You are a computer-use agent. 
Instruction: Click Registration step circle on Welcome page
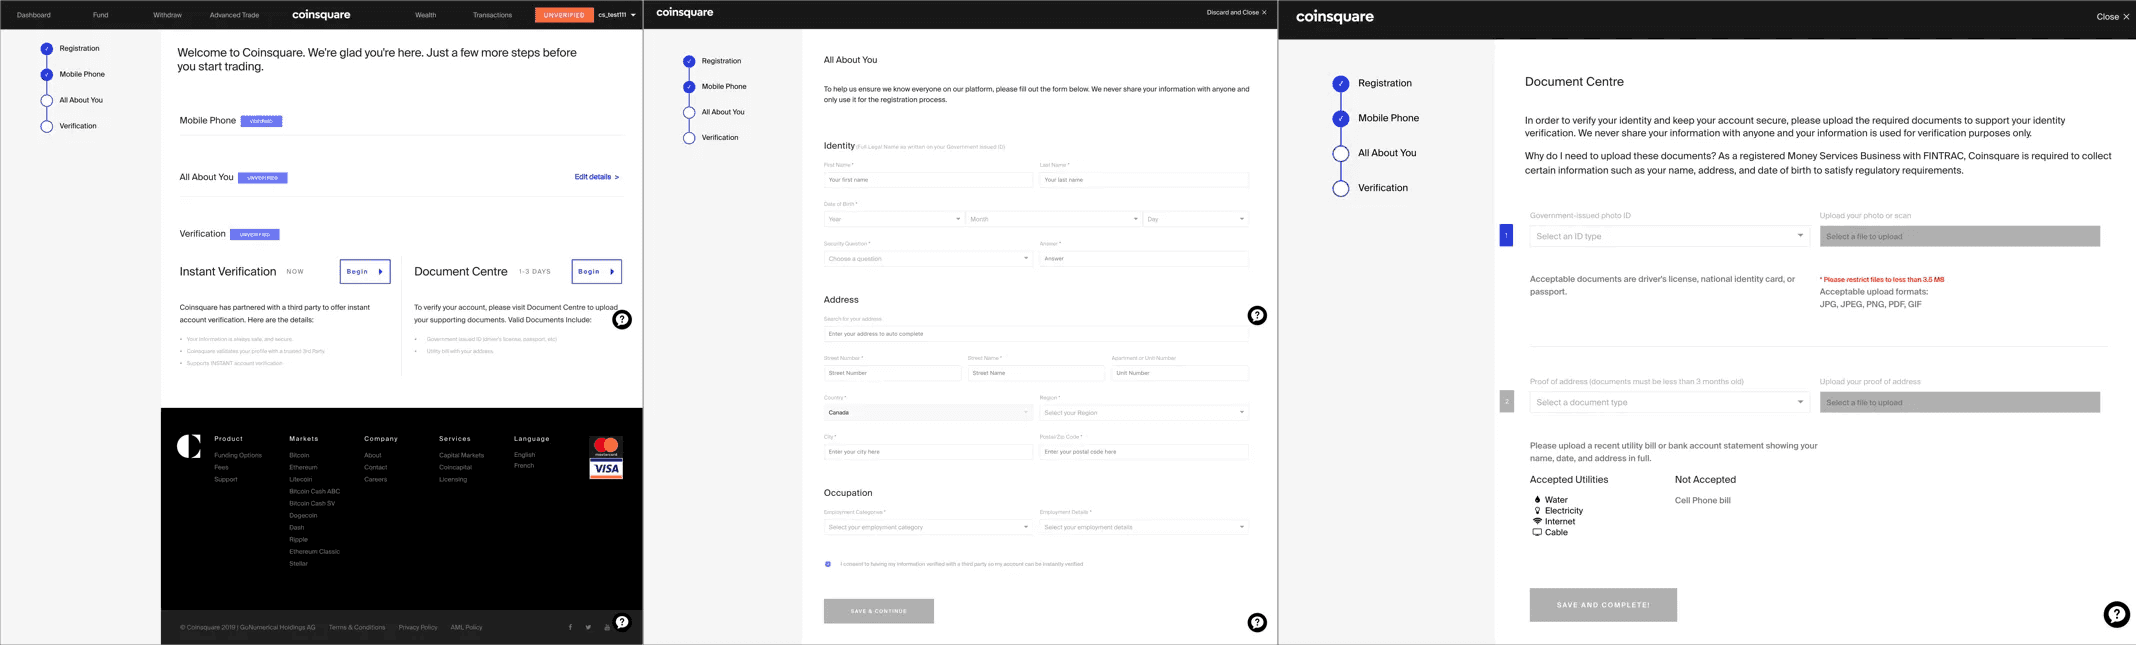pyautogui.click(x=46, y=49)
